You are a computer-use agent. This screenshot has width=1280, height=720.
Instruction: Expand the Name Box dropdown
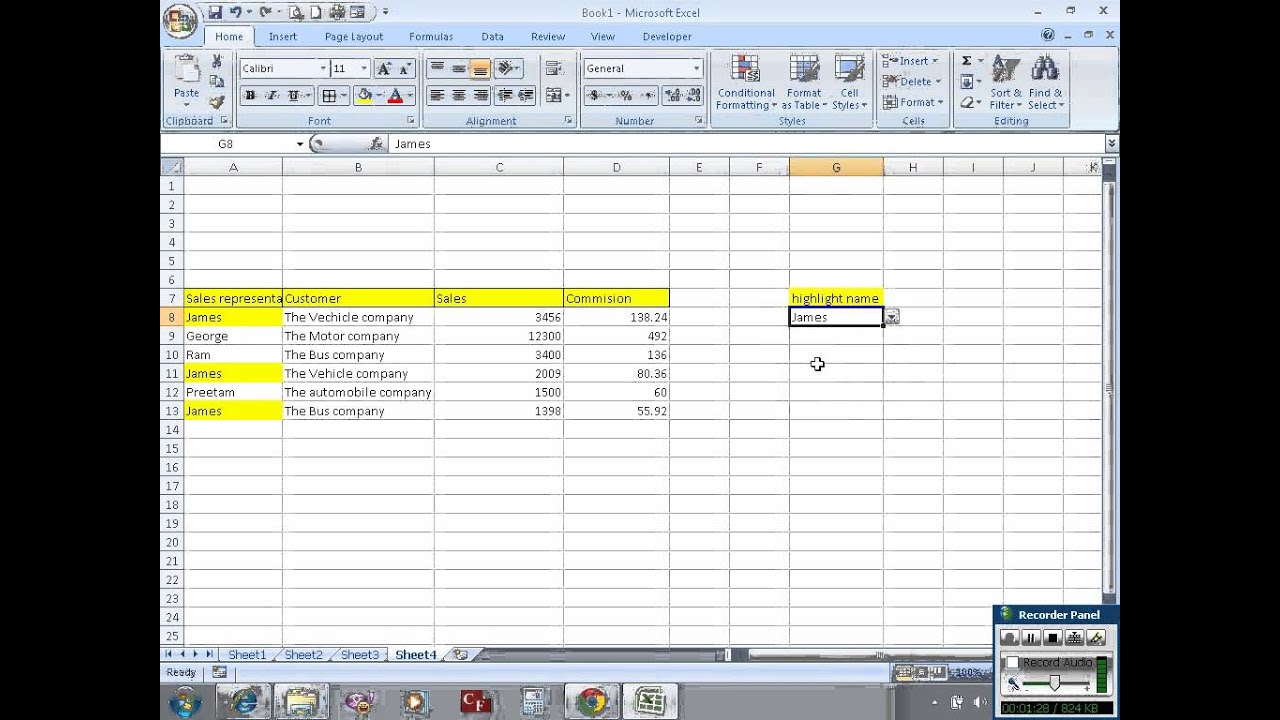coord(299,144)
